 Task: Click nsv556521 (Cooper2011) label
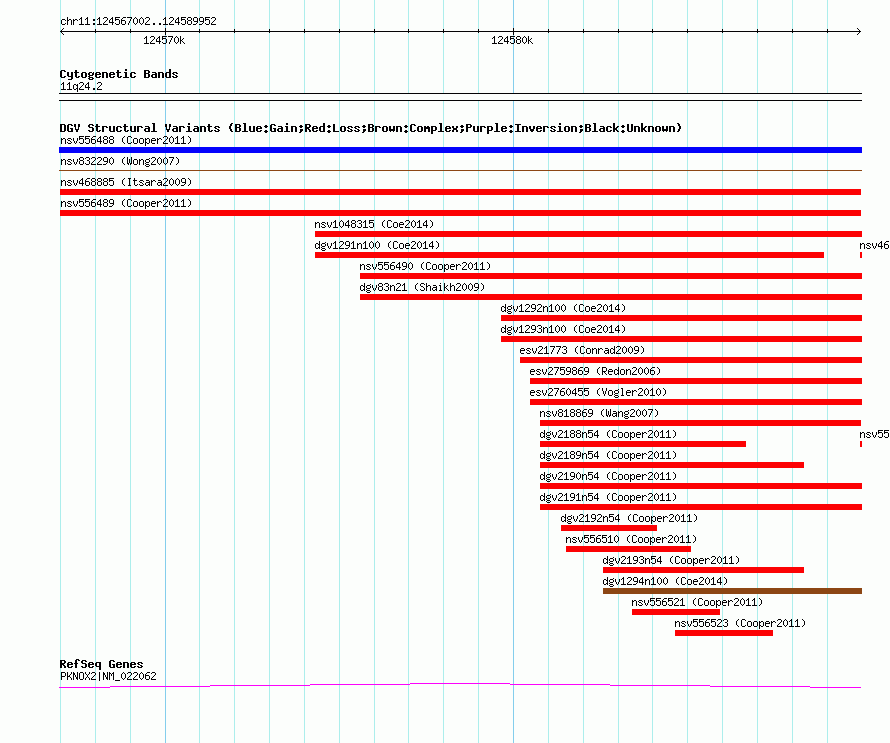[x=698, y=602]
